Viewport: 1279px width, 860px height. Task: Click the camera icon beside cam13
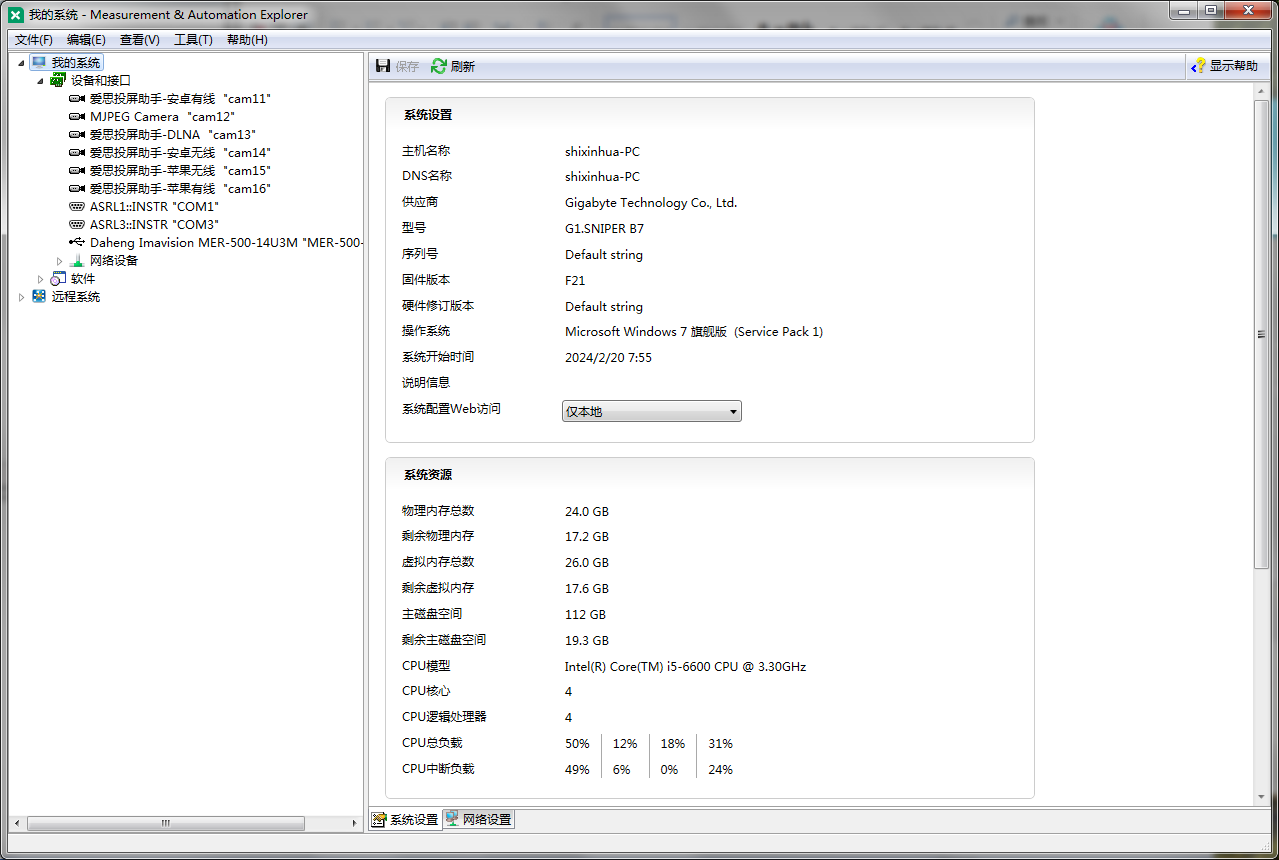click(x=77, y=135)
